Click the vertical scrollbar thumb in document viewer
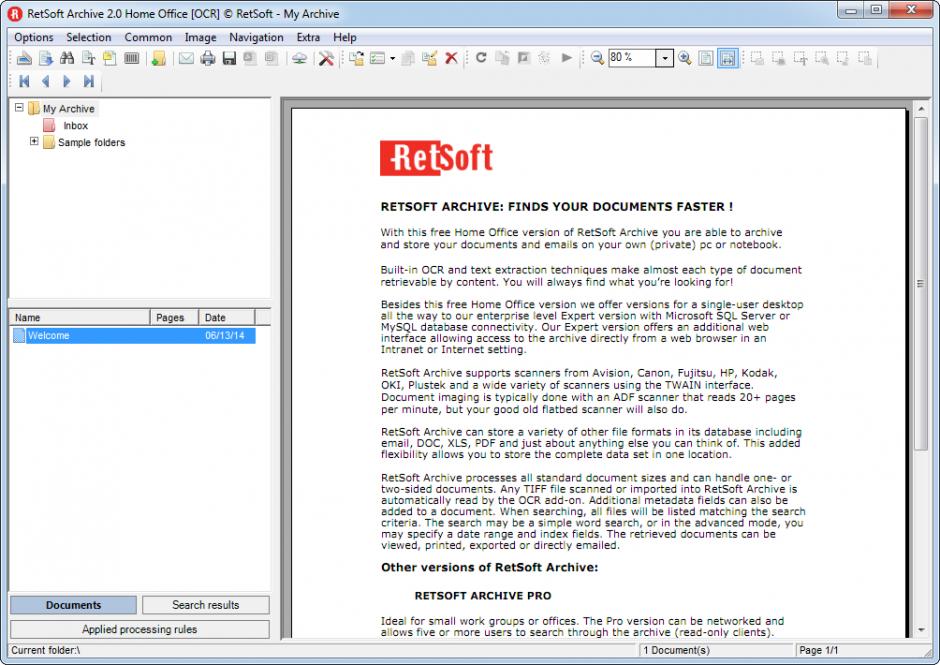Screen dimensions: 940x665 (920, 284)
